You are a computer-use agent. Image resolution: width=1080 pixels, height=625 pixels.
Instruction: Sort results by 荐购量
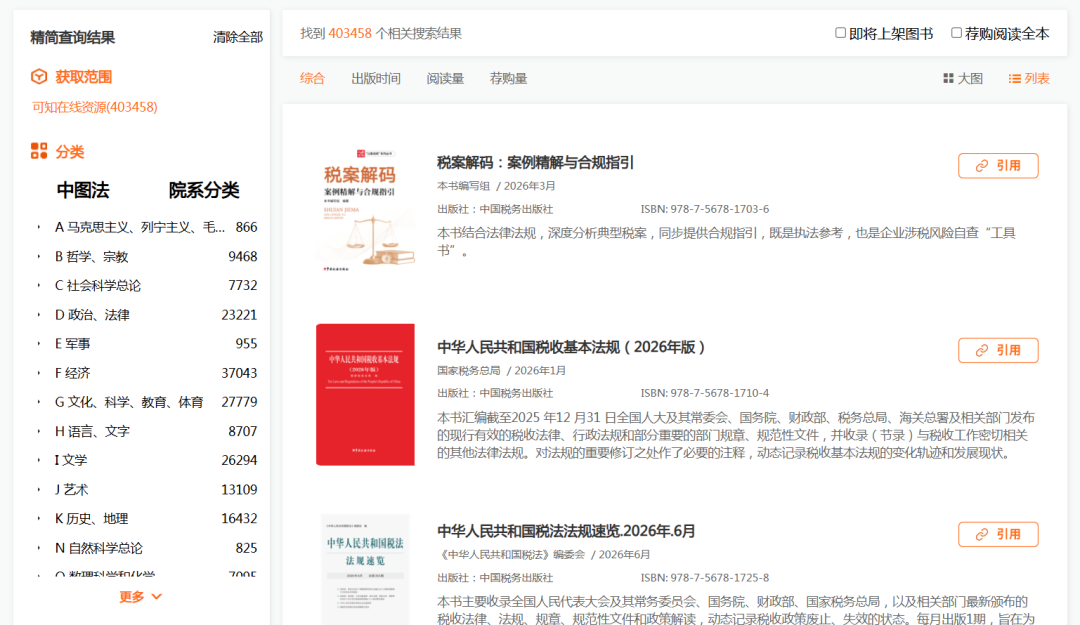tap(508, 79)
